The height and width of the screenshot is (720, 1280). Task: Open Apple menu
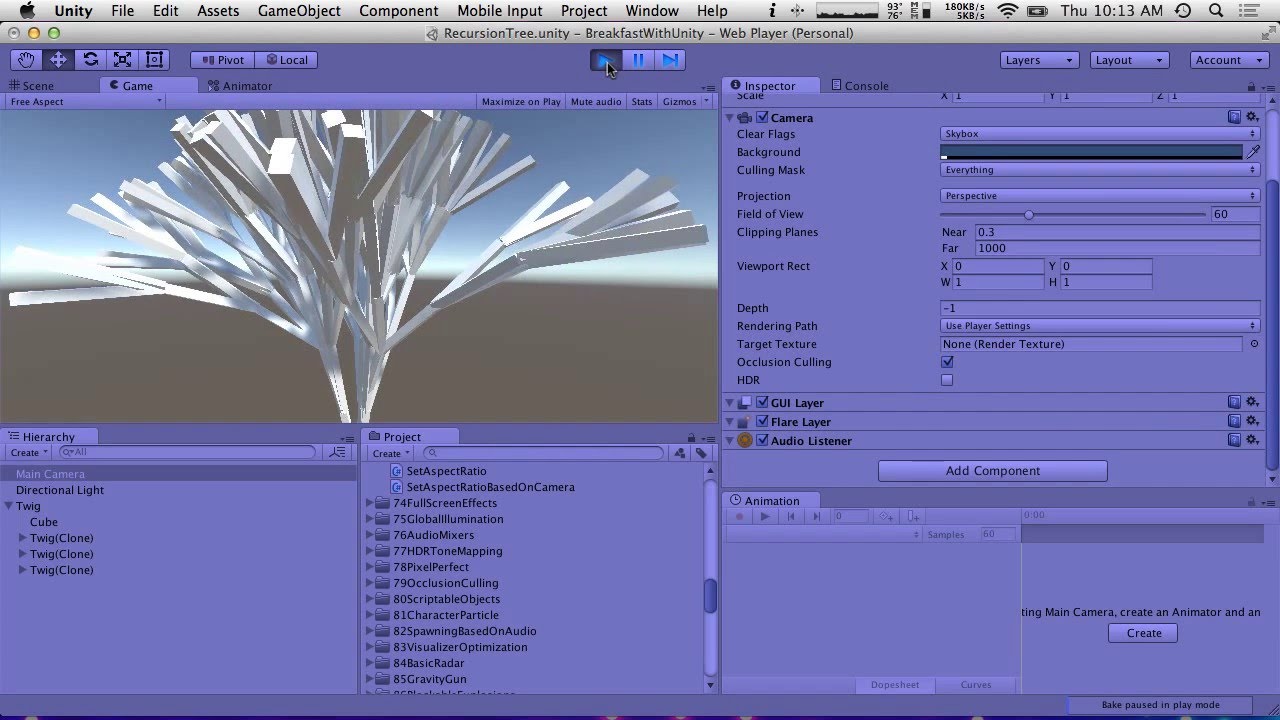(27, 11)
